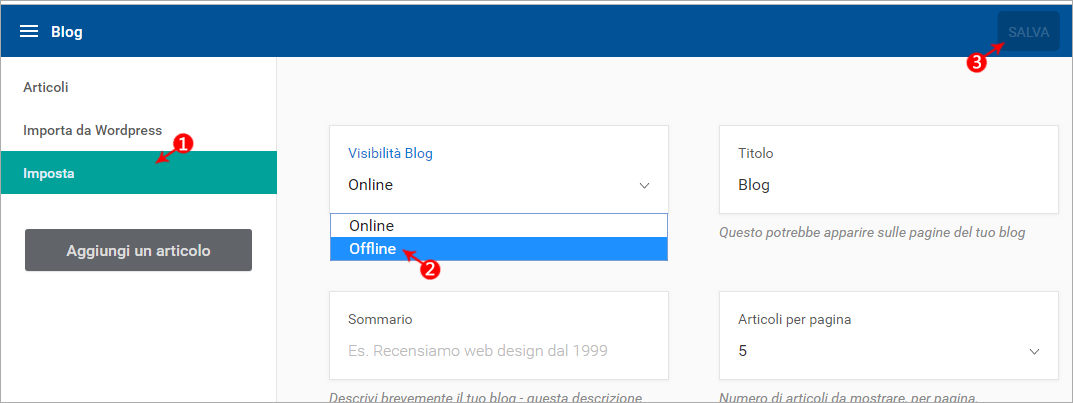Click the Articoli per pagina chevron arrow

coord(1034,352)
